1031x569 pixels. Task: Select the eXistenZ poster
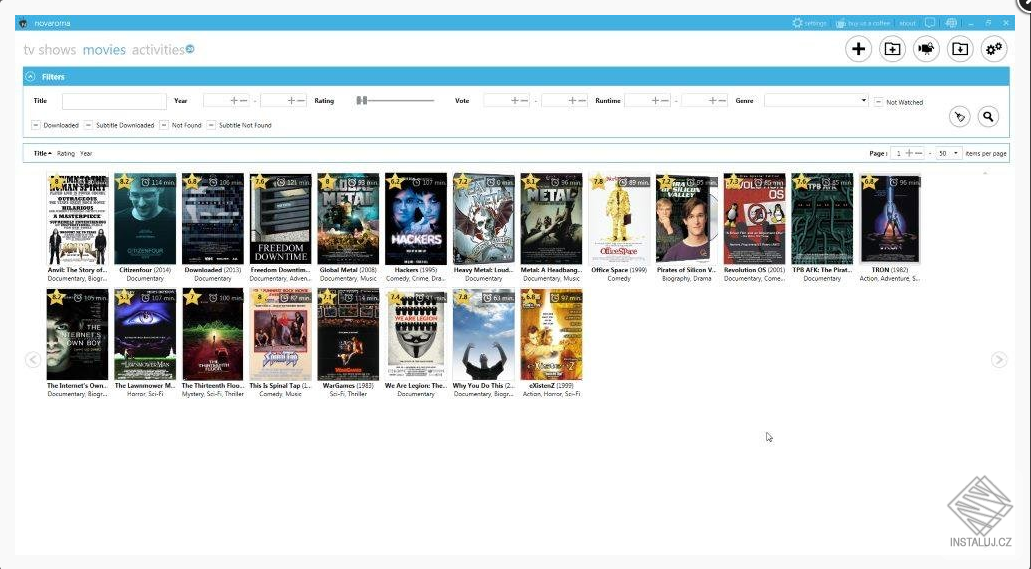(x=551, y=335)
